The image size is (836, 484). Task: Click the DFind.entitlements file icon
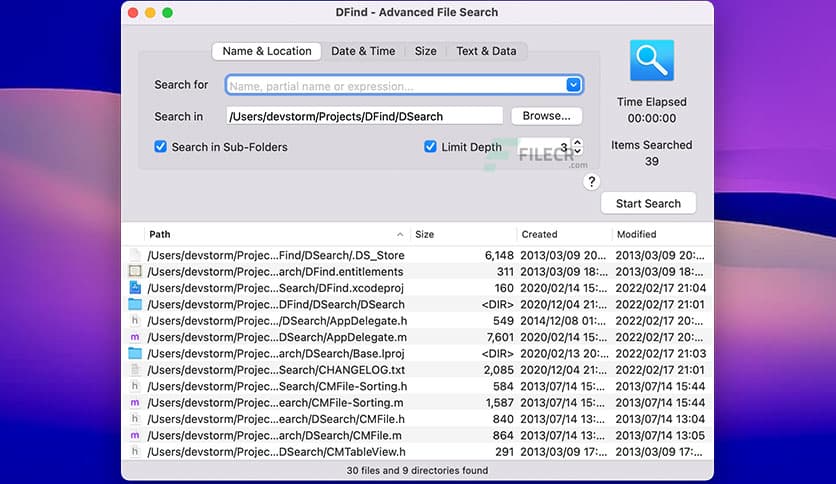pyautogui.click(x=135, y=271)
